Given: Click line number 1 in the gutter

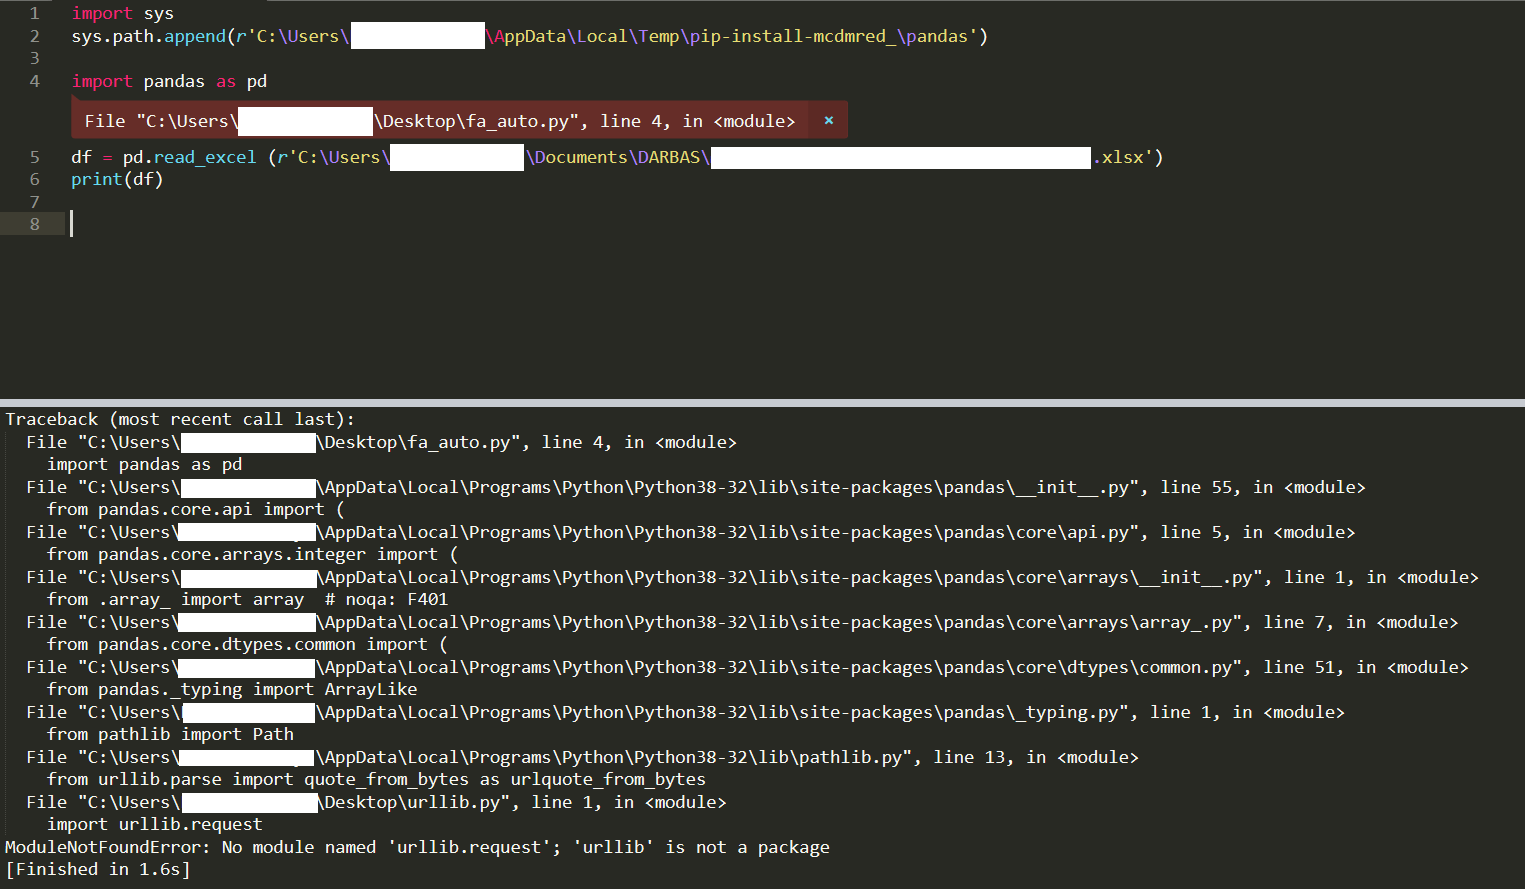Looking at the screenshot, I should point(35,13).
